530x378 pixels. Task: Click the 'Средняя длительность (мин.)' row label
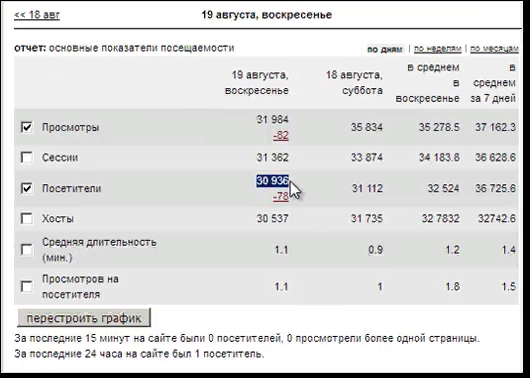pos(99,250)
